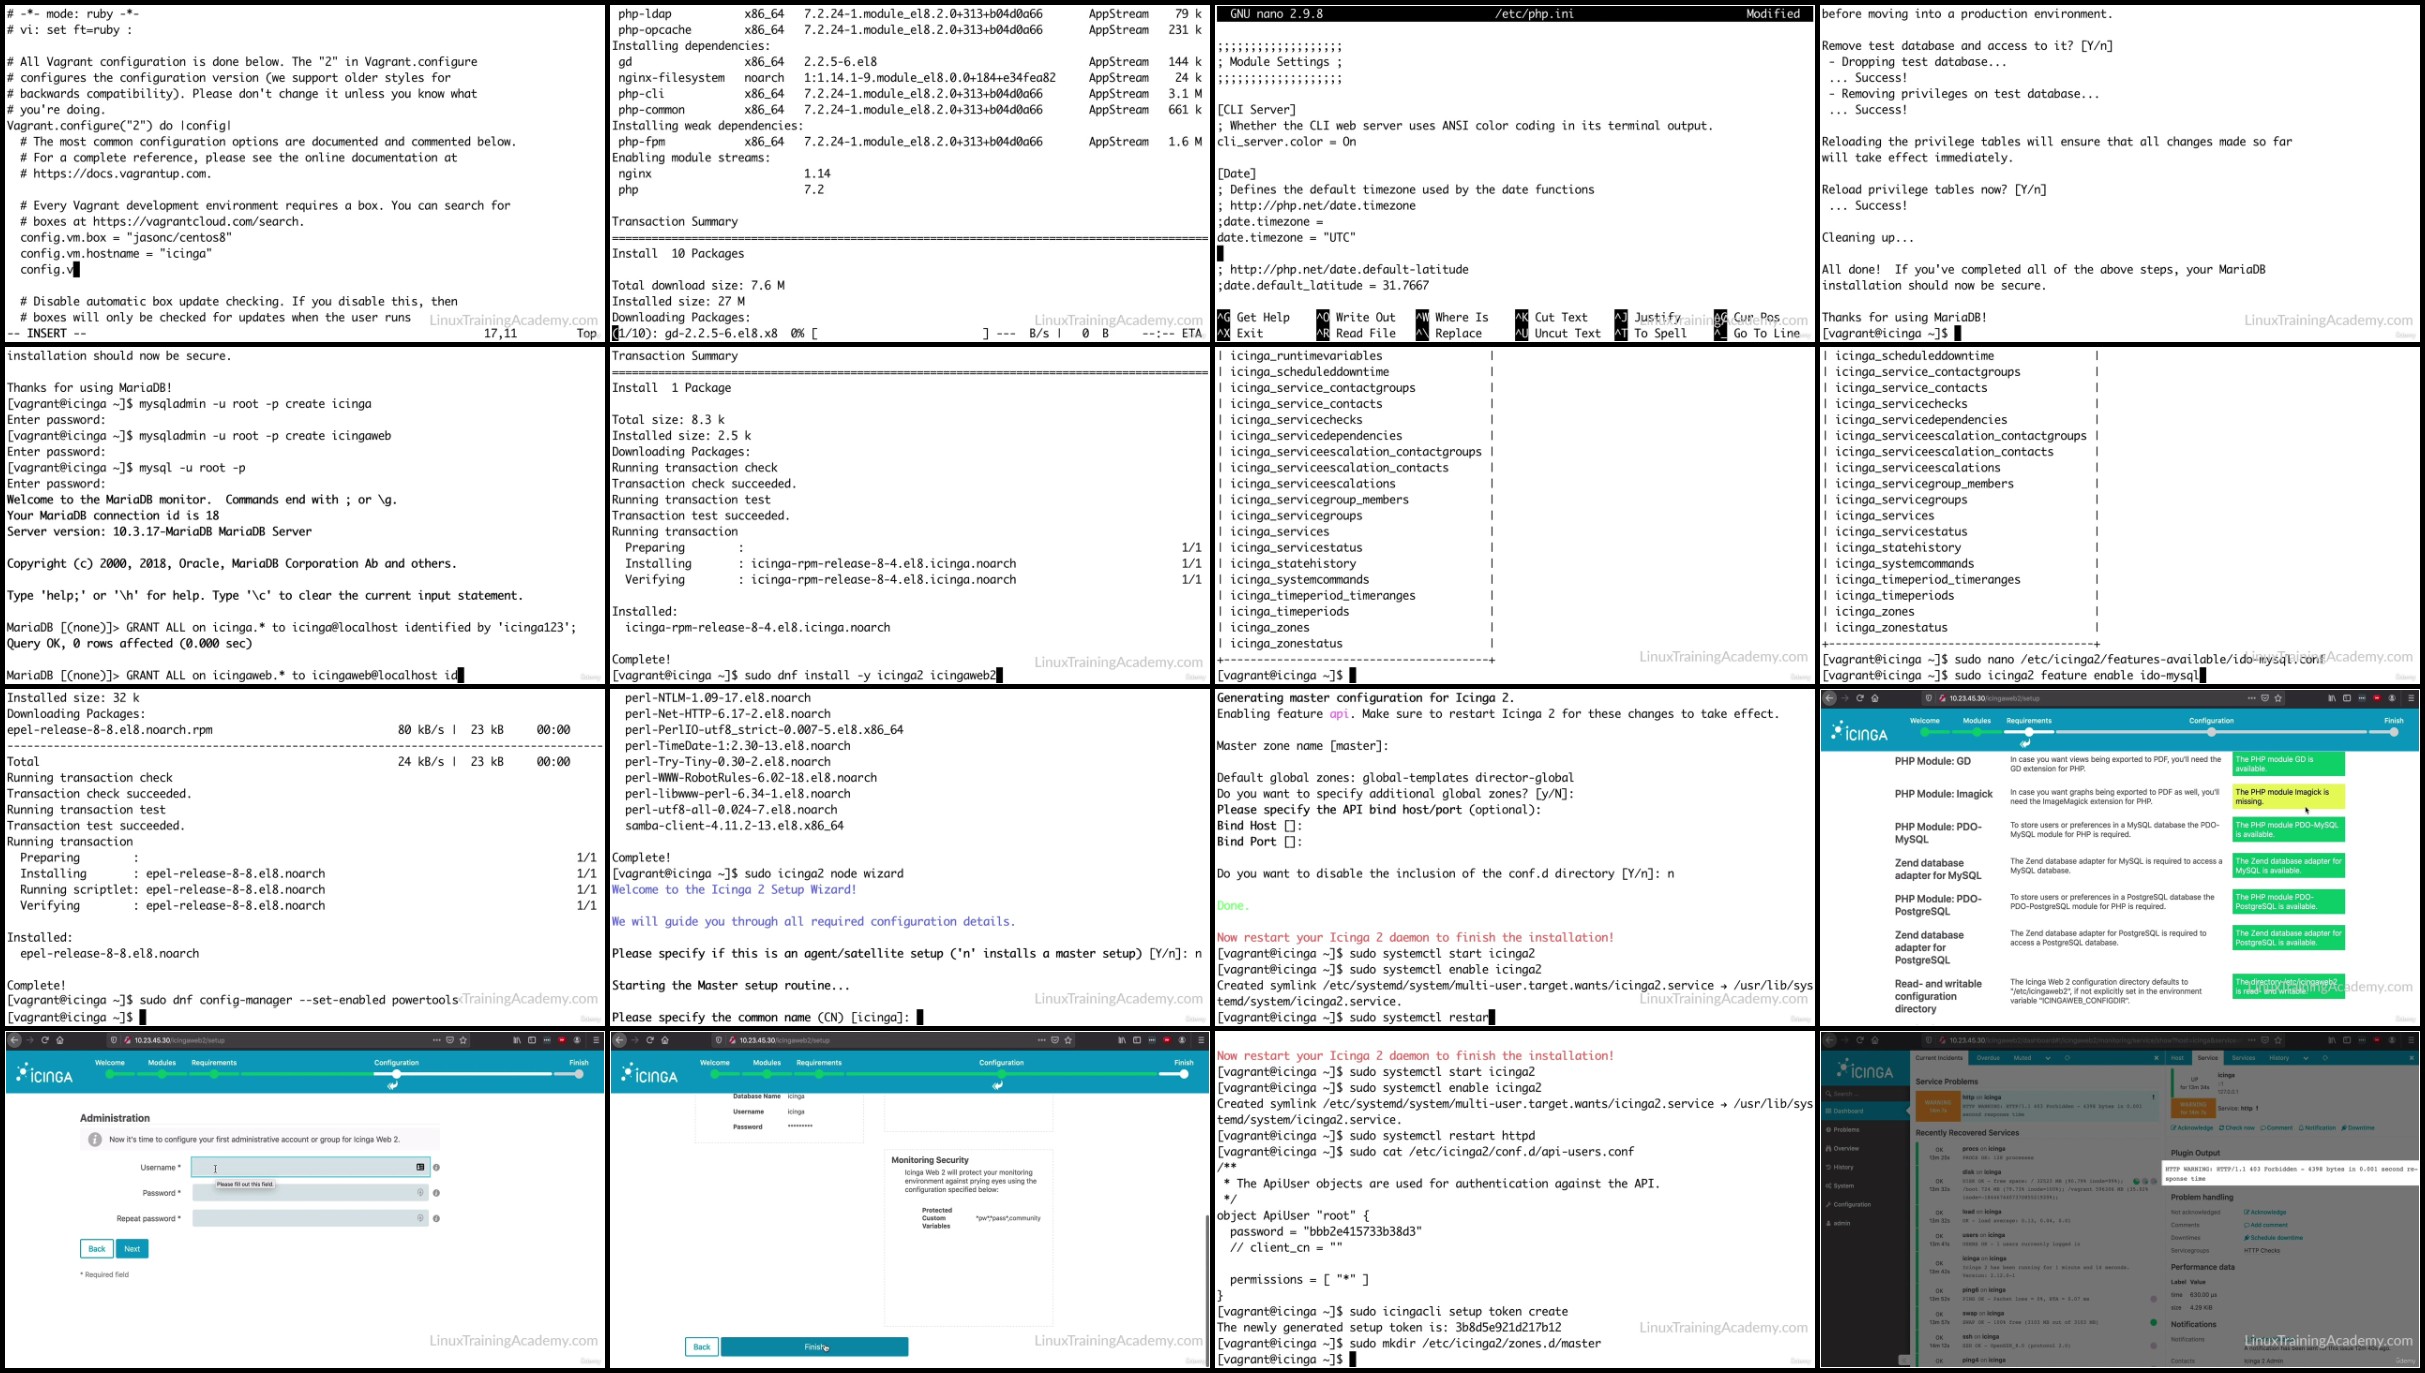Click the orange WARNING badge under Service Problems
2425x1373 pixels.
tap(1938, 1106)
